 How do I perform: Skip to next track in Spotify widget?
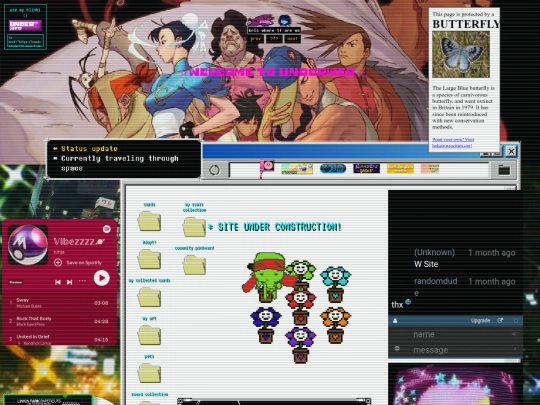[69, 282]
